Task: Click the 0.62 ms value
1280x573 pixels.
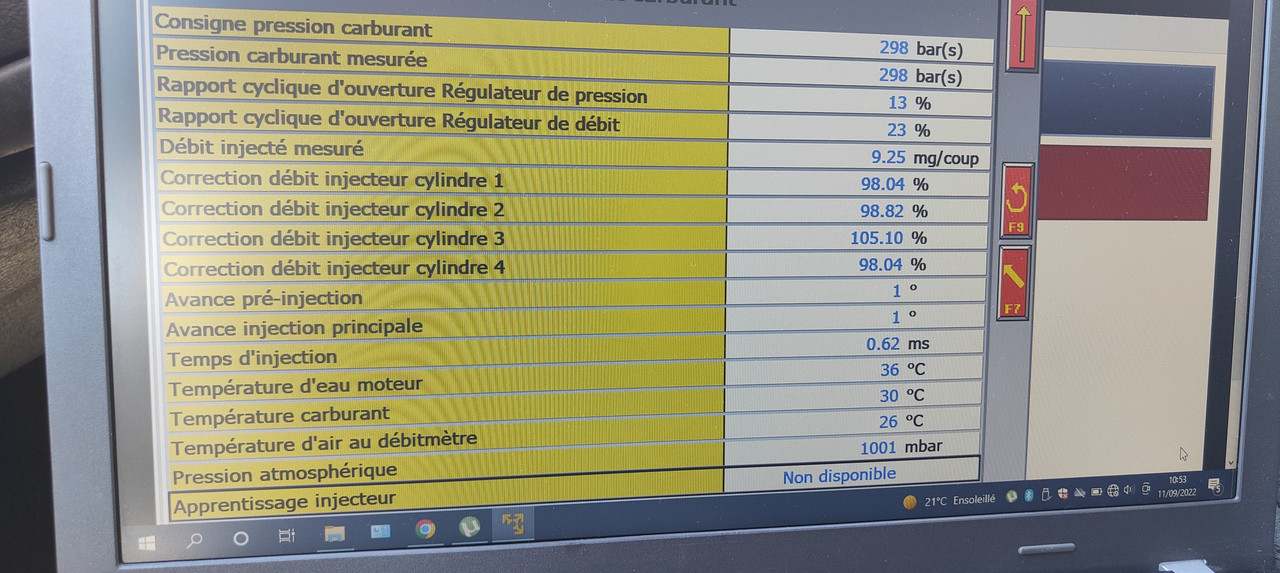Action: [898, 343]
